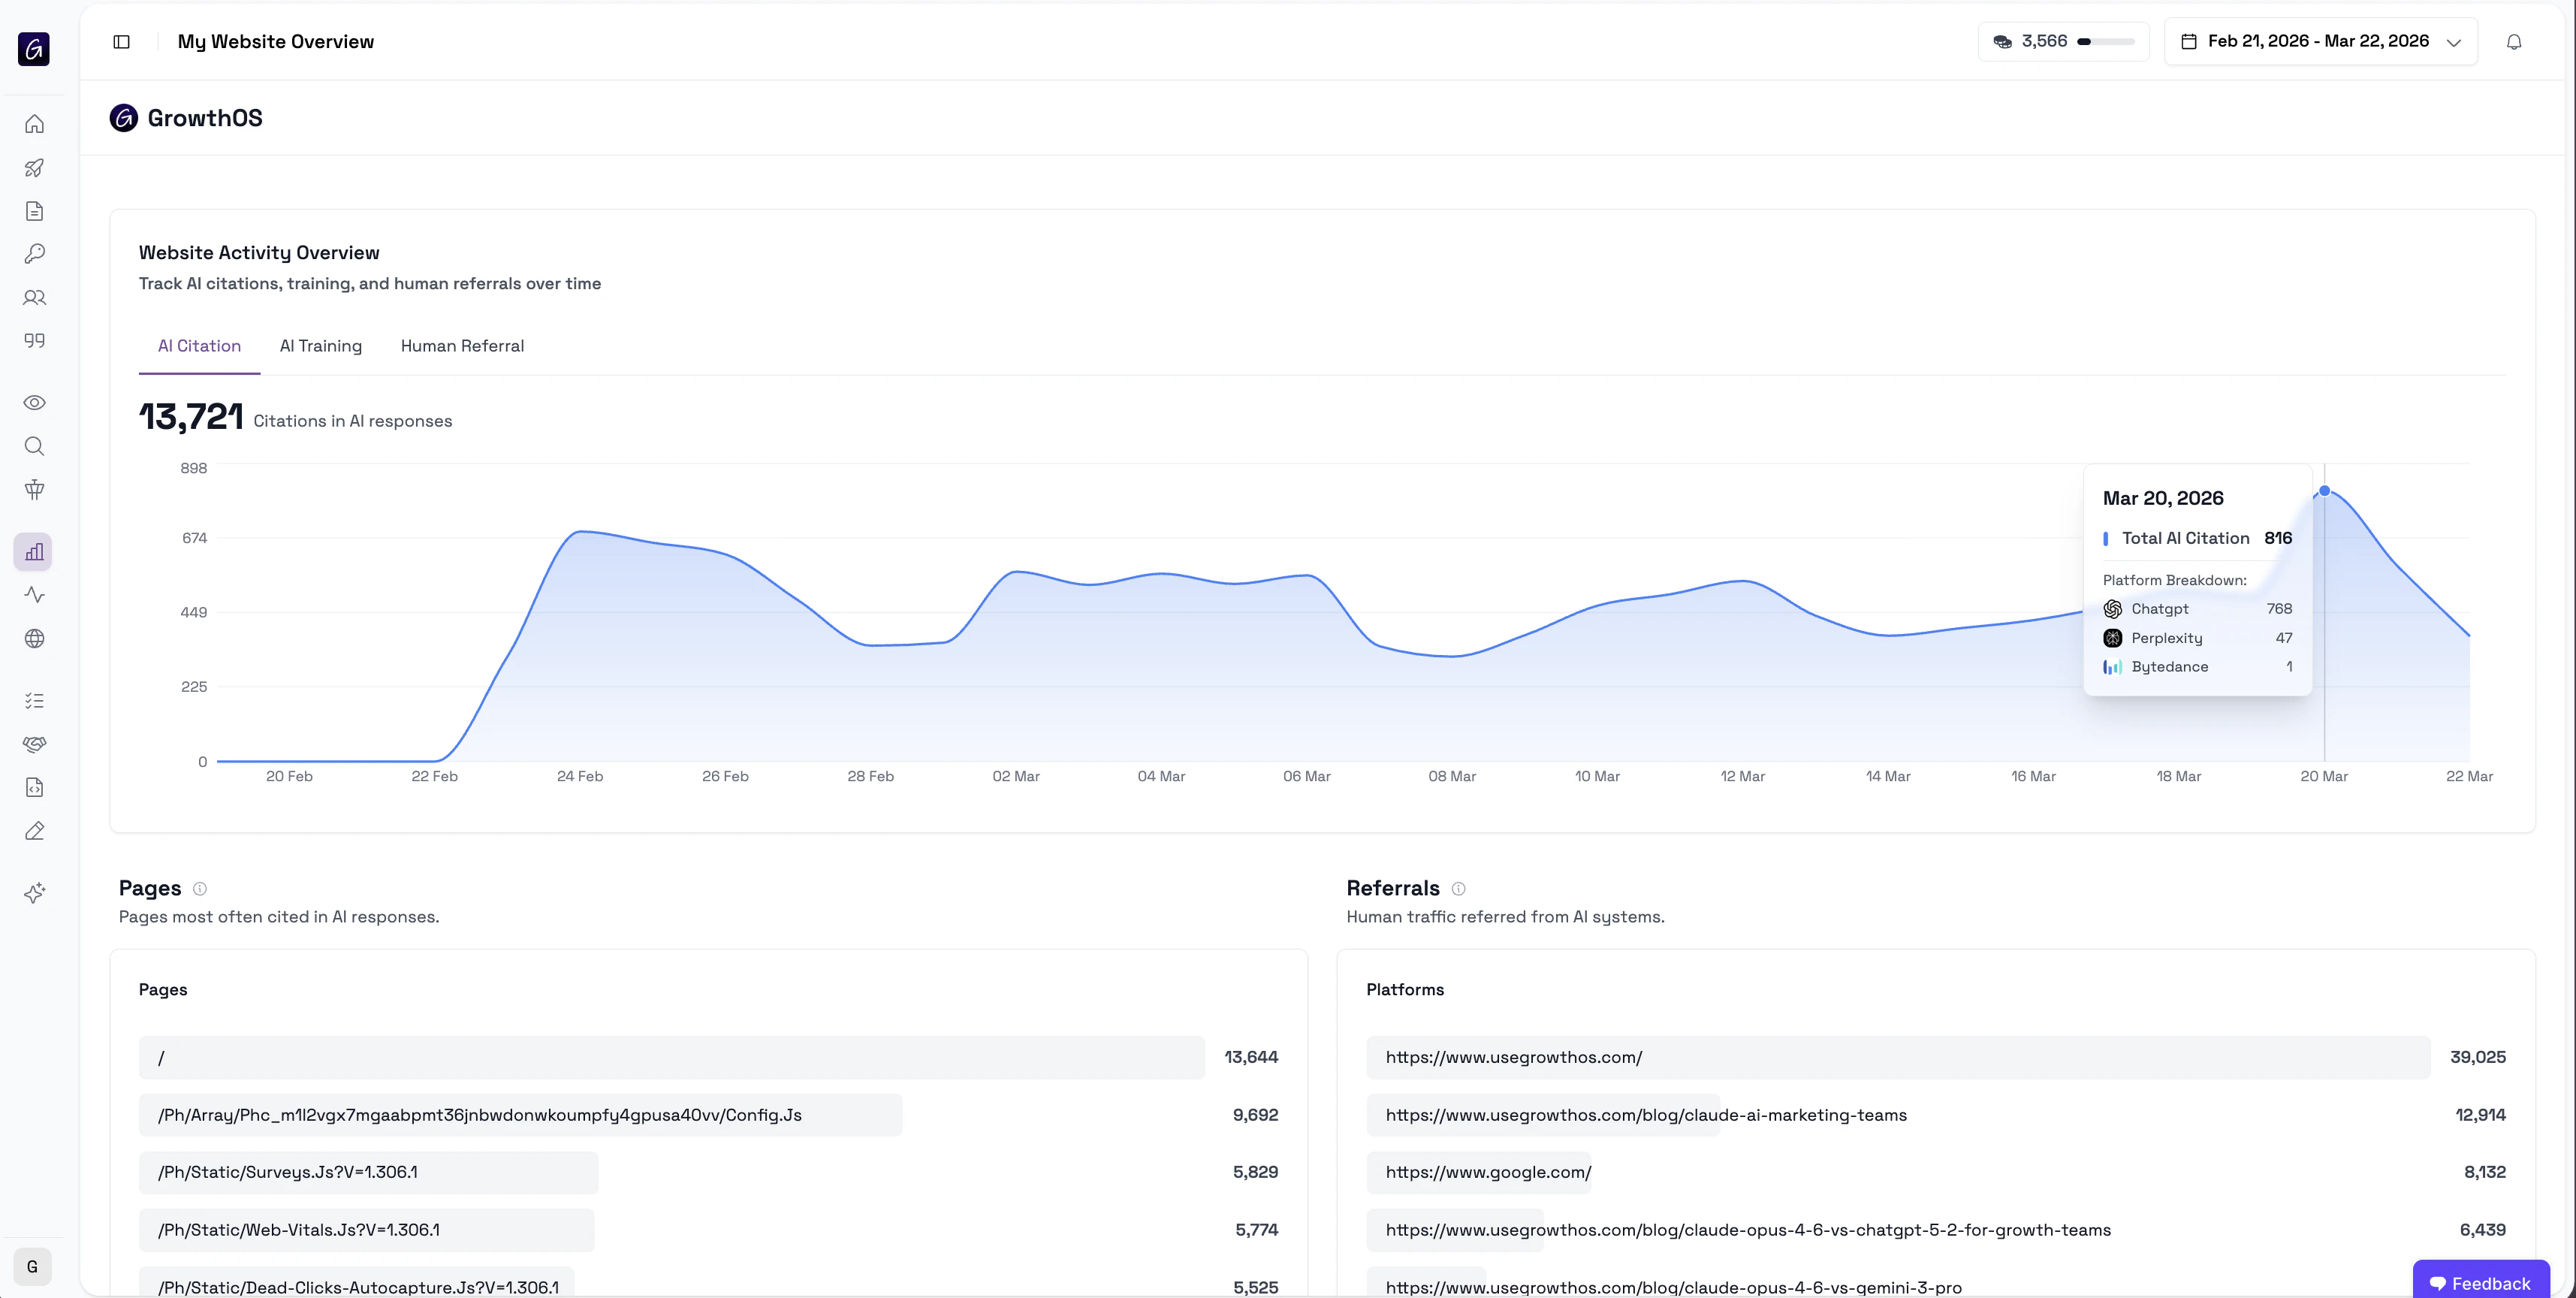The image size is (2576, 1298).
Task: Switch to the Human Referral tab
Action: (462, 346)
